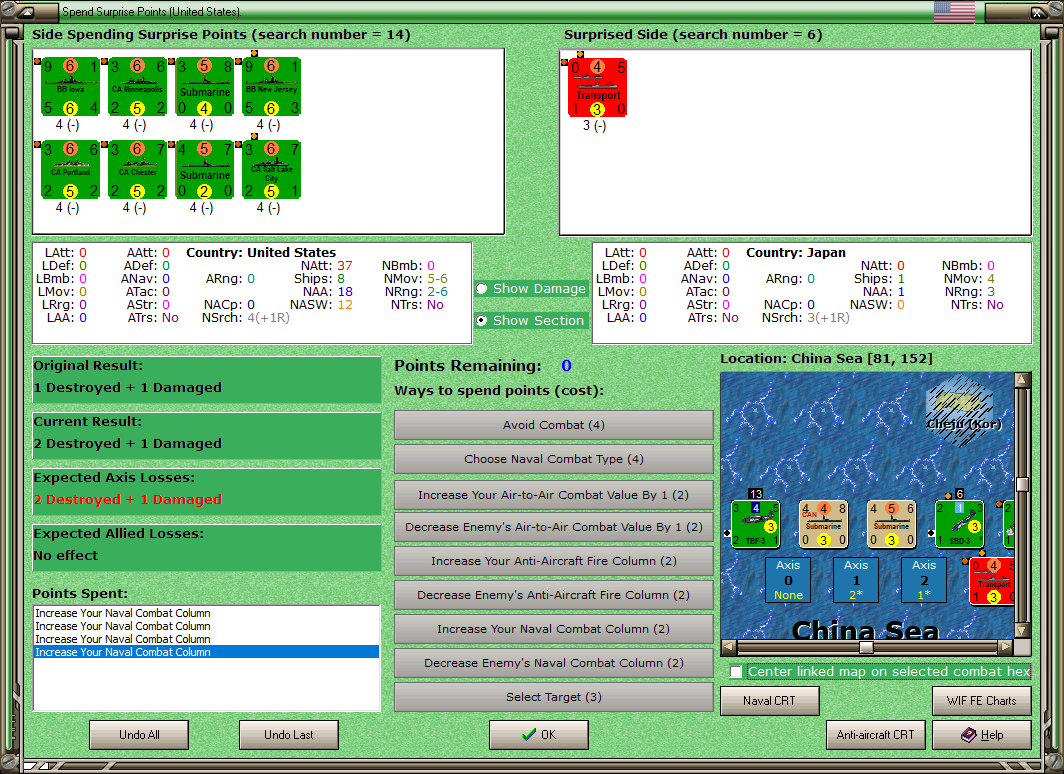Image resolution: width=1064 pixels, height=774 pixels.
Task: Click the CAN Submarine unit on map
Action: point(823,524)
